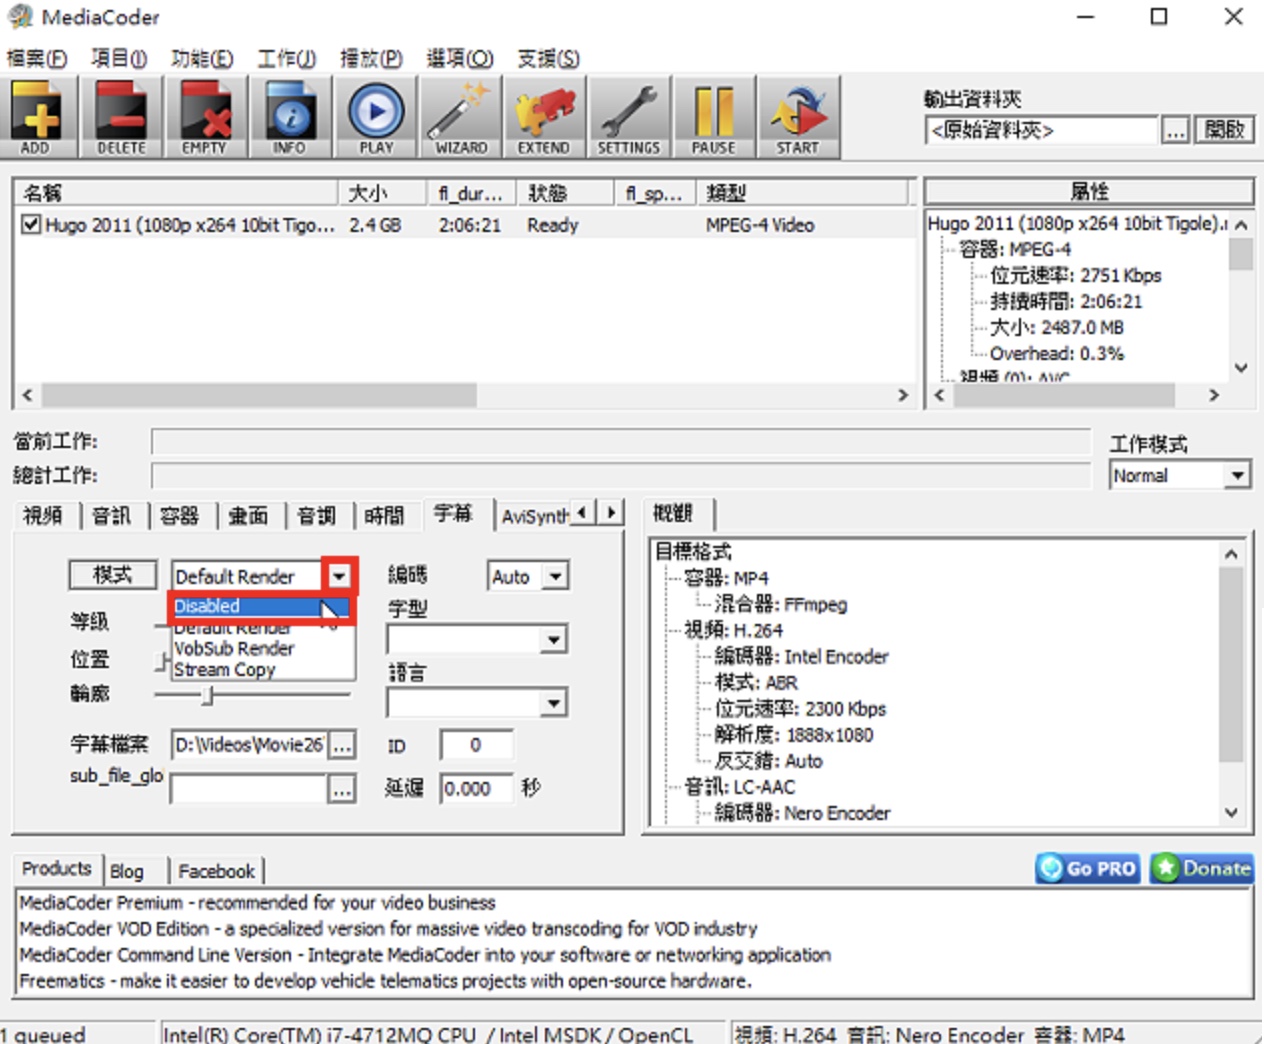This screenshot has width=1264, height=1044.
Task: Select VobSub Render option
Action: 234,648
